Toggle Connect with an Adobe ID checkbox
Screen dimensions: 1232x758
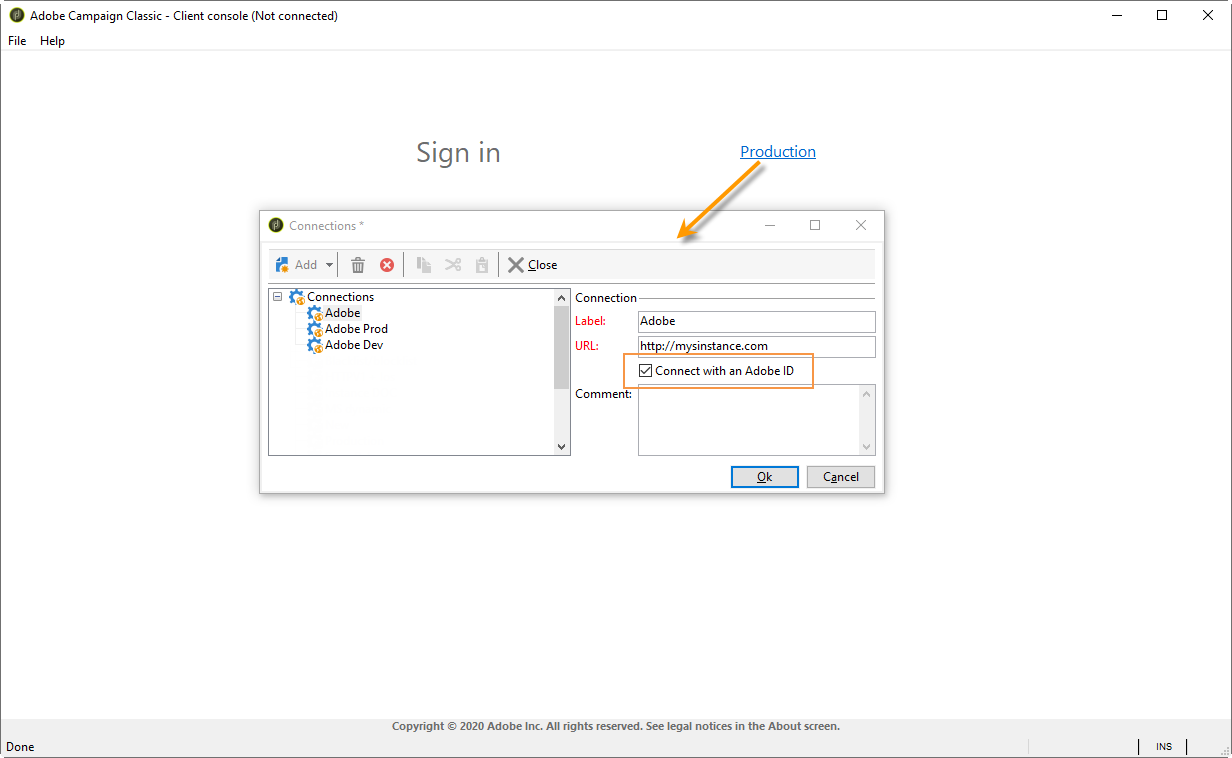tap(646, 371)
